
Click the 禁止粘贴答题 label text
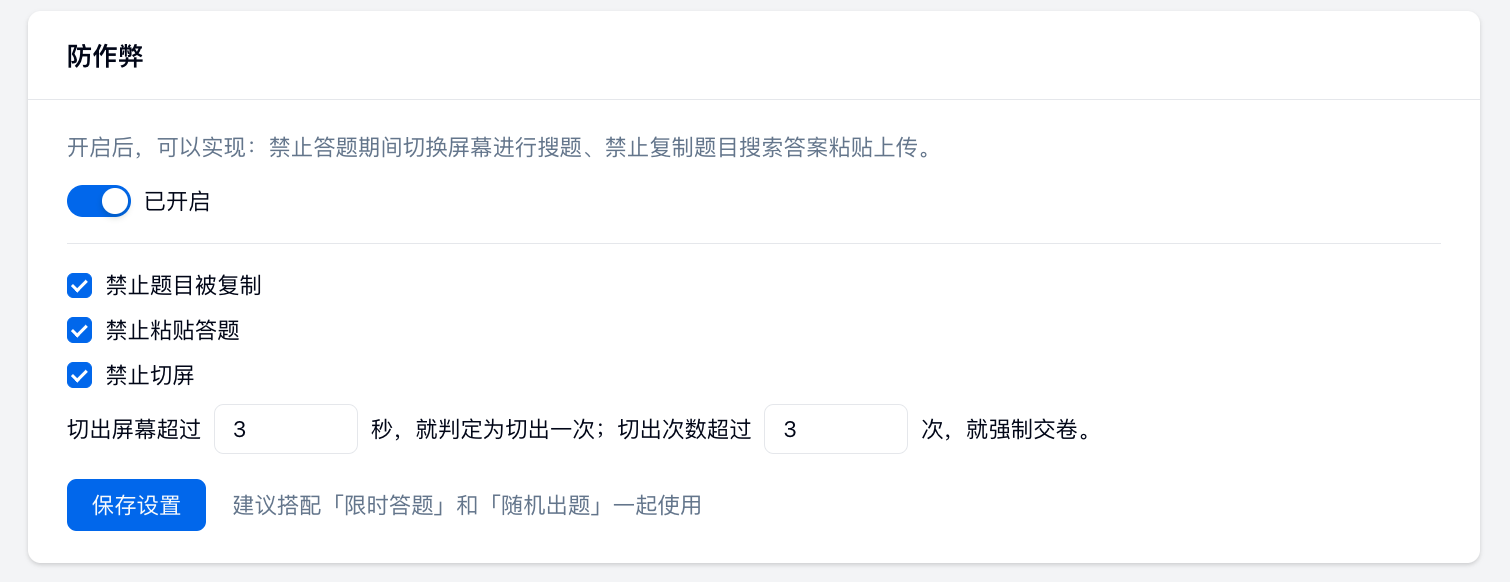[172, 330]
